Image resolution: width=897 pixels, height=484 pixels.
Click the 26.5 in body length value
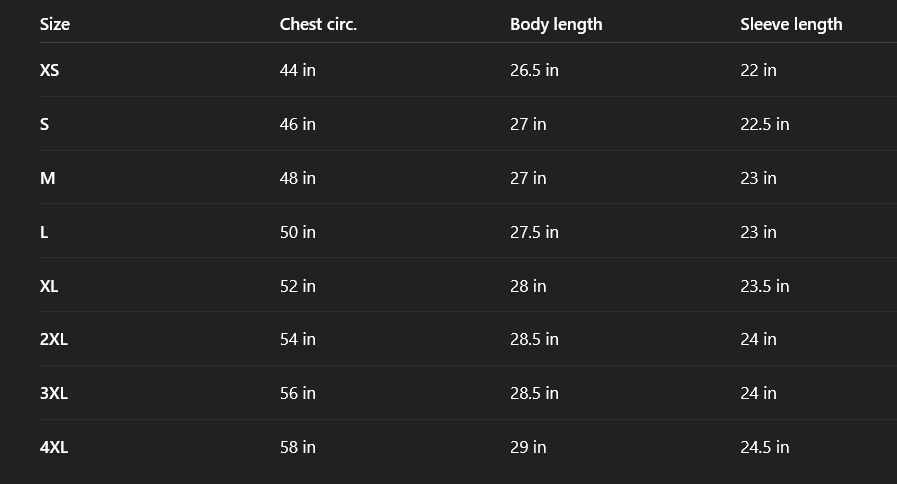[534, 70]
